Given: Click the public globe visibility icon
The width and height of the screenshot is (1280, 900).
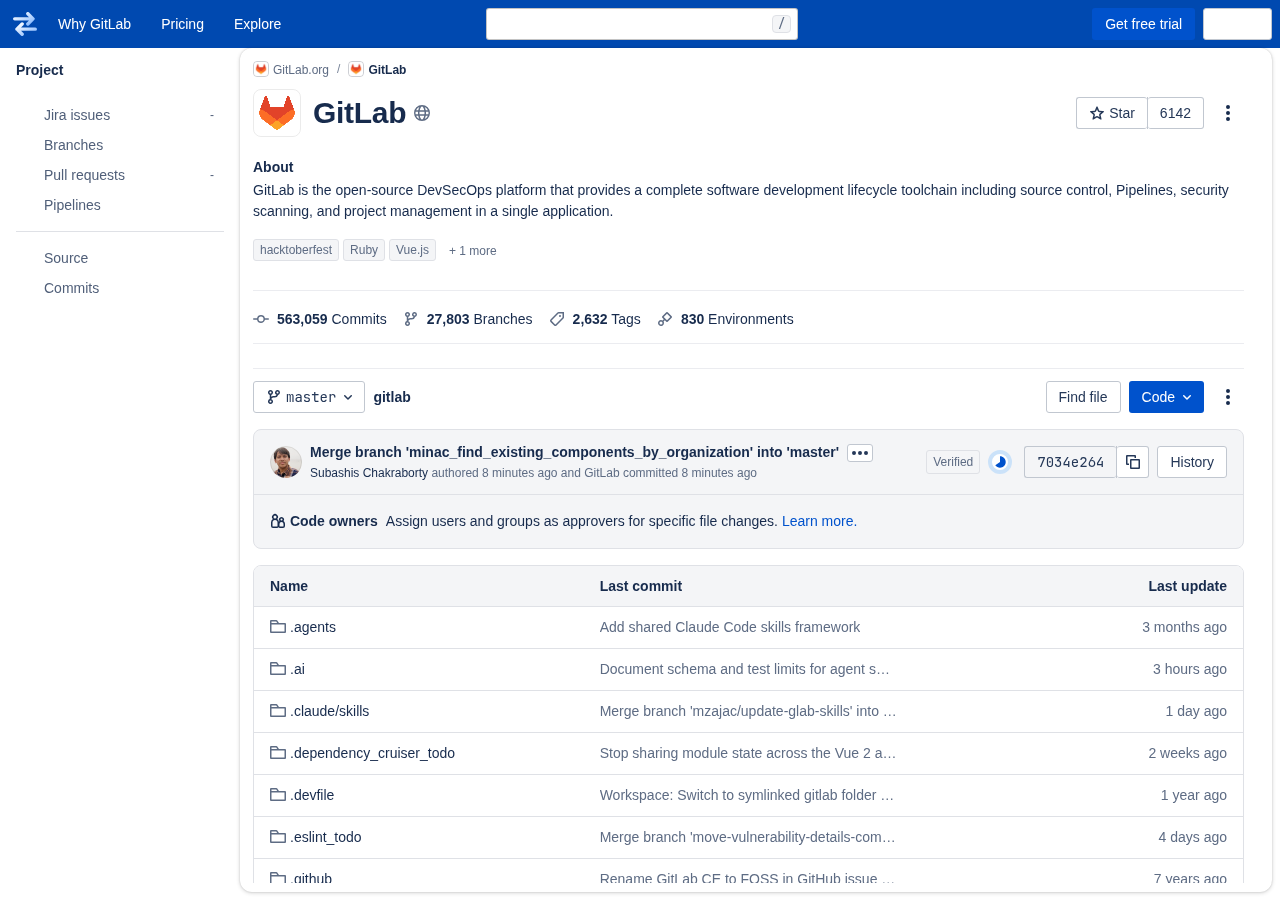Looking at the screenshot, I should click(x=422, y=113).
